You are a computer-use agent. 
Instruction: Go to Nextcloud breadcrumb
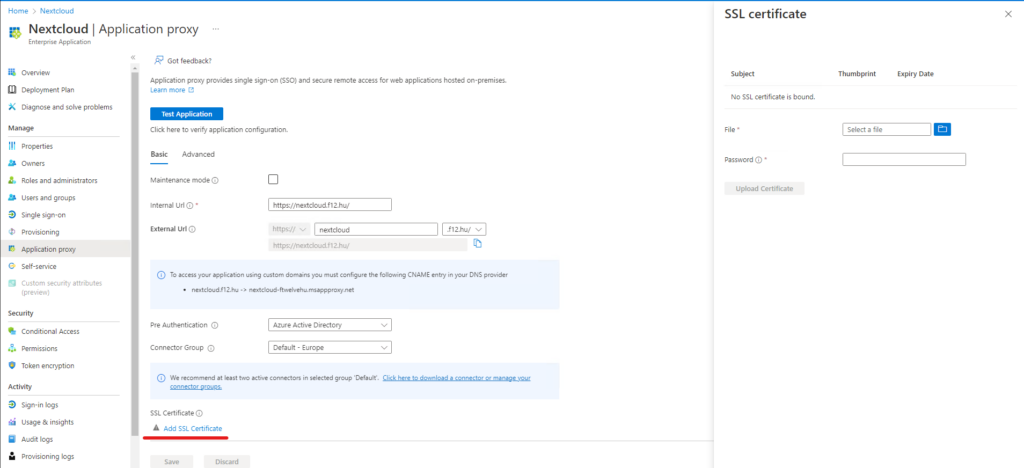click(x=57, y=11)
